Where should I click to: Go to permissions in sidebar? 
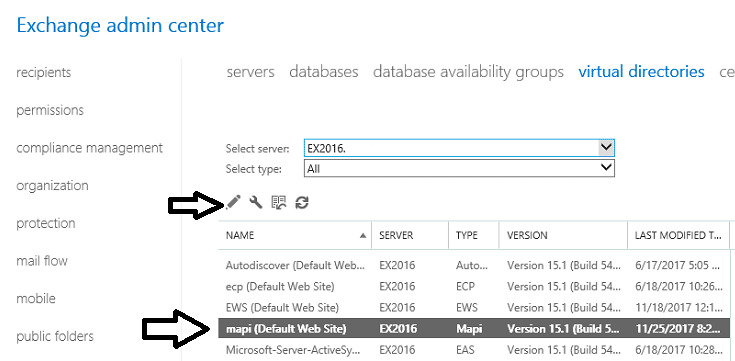click(50, 110)
